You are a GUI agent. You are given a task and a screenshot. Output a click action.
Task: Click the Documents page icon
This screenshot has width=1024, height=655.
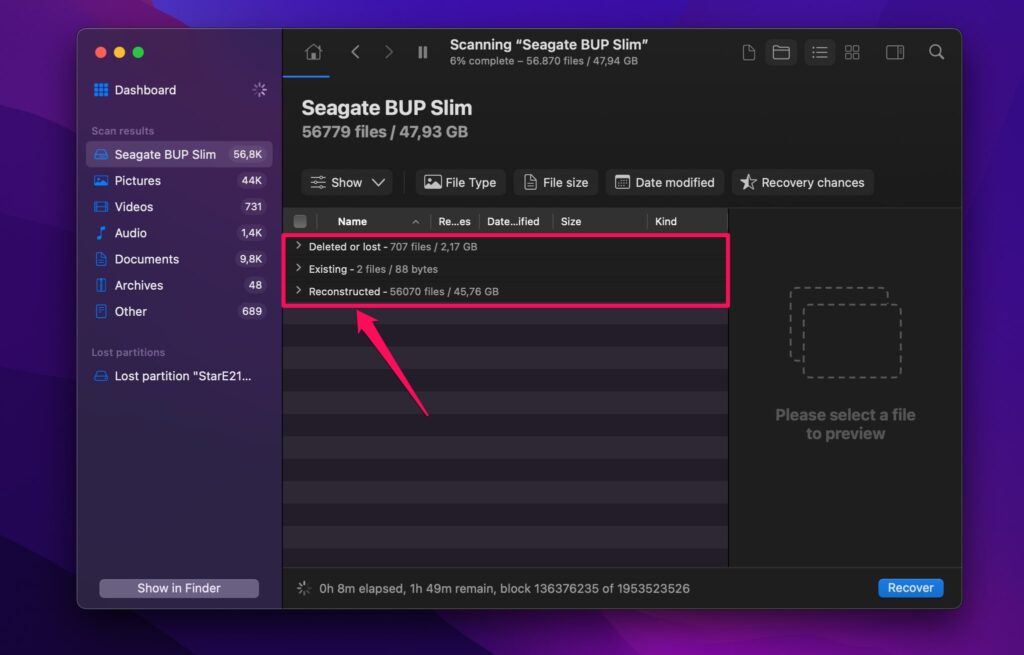[101, 259]
